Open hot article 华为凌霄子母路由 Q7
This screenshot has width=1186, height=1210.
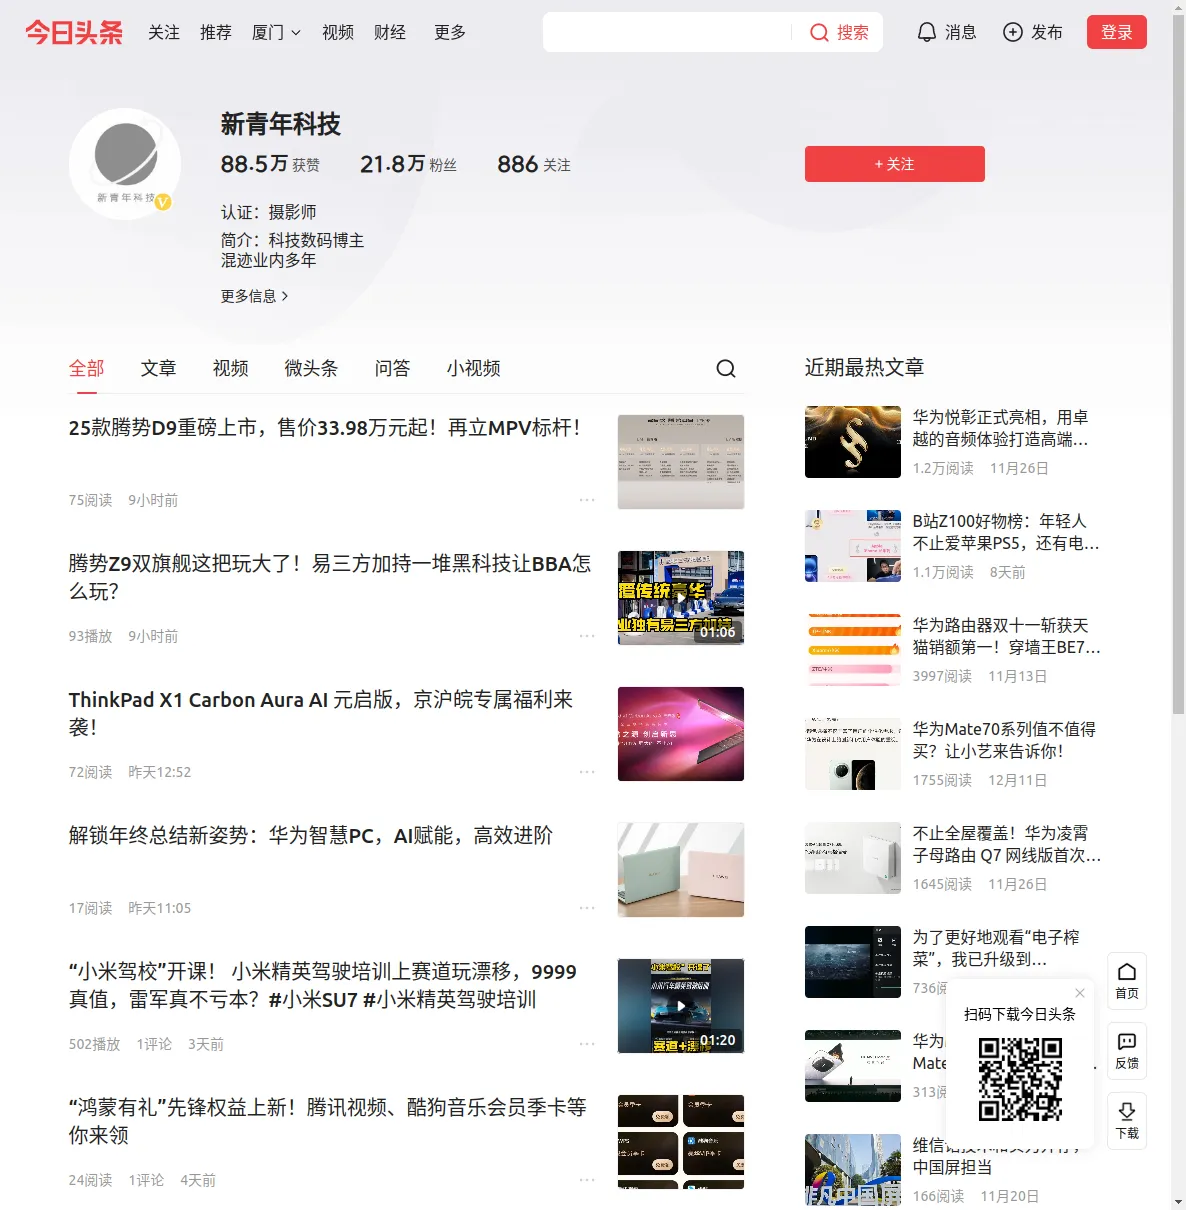[x=1007, y=844]
